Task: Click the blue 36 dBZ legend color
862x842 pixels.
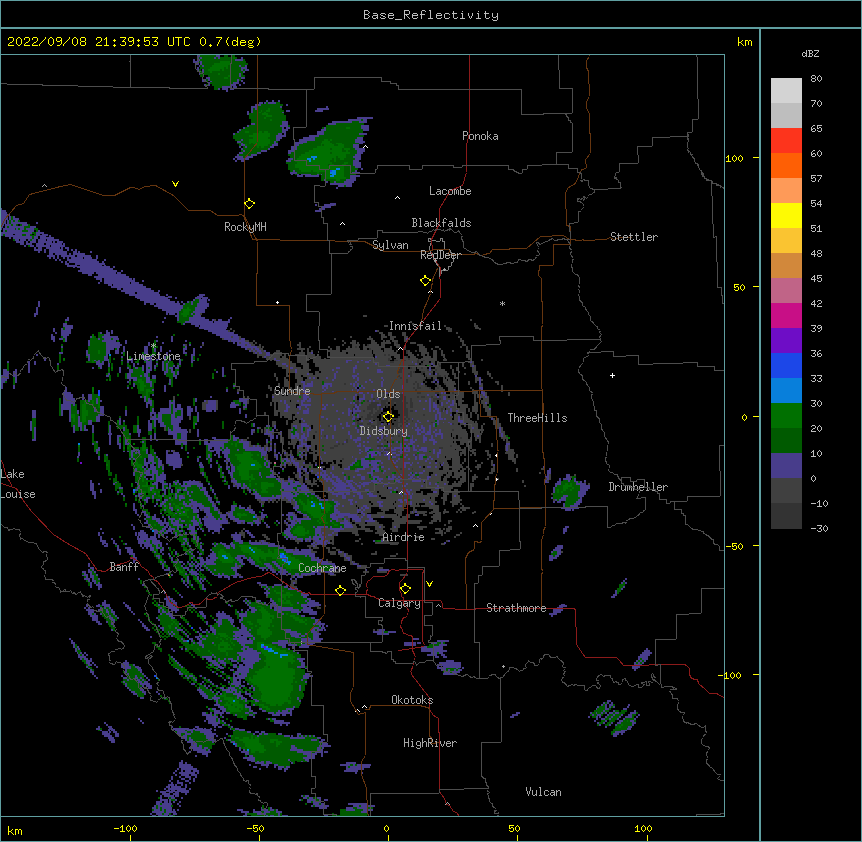Action: 786,365
